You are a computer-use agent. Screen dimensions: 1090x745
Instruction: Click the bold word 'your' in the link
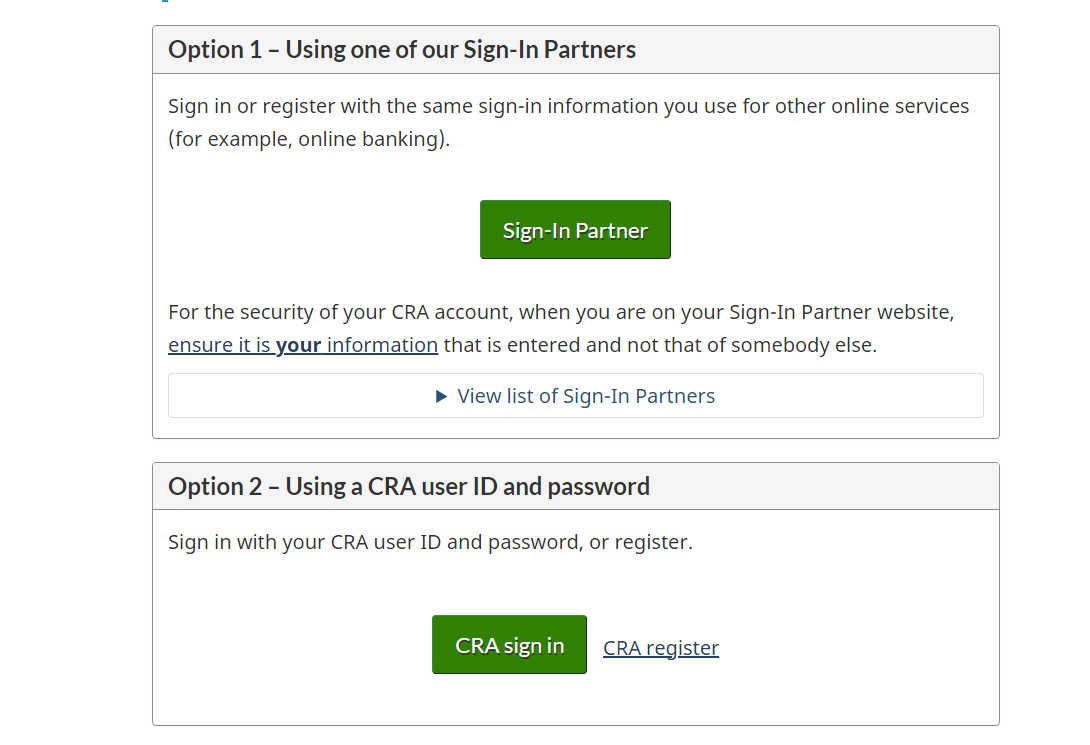tap(298, 345)
